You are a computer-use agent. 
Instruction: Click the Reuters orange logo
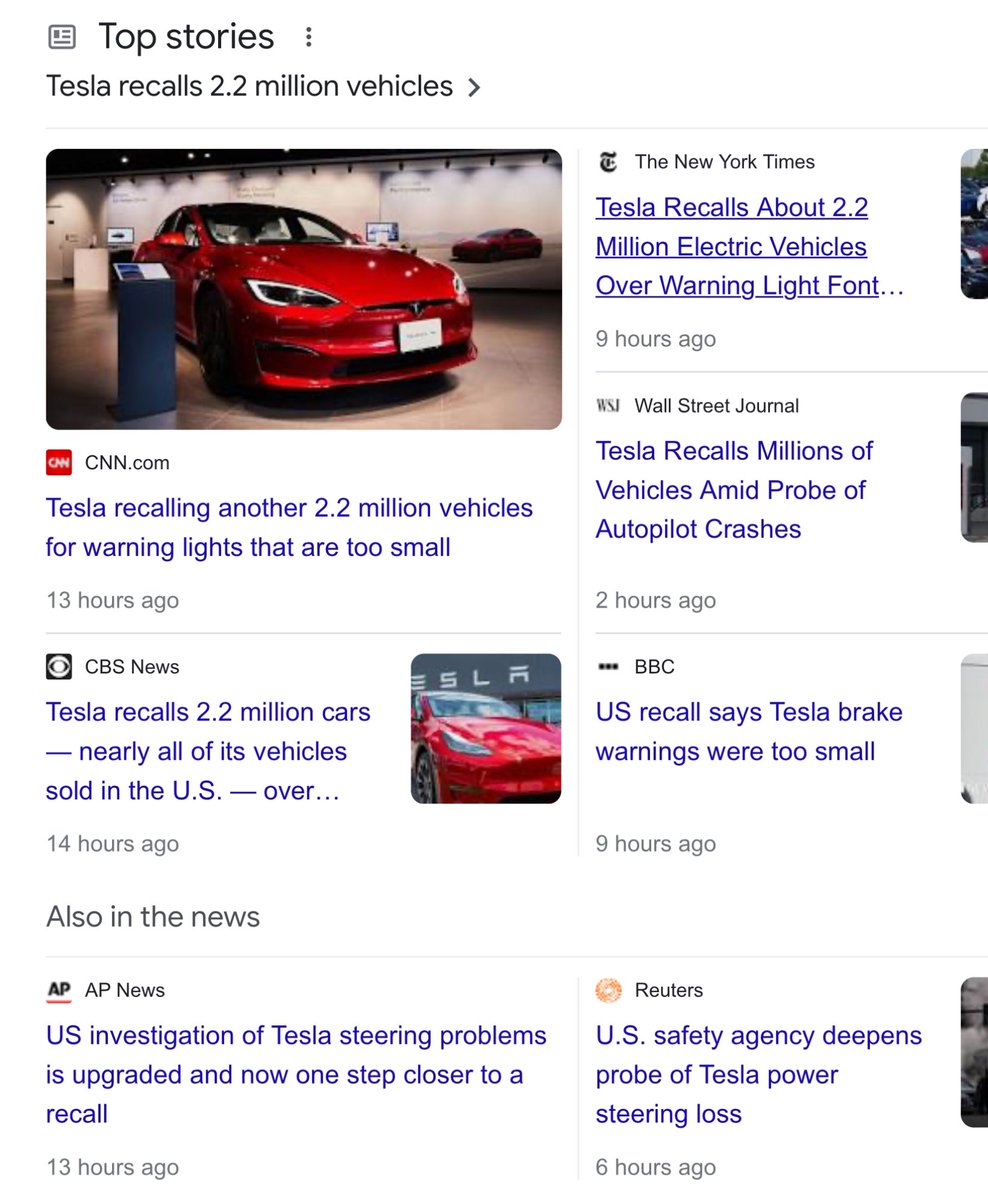coord(609,990)
